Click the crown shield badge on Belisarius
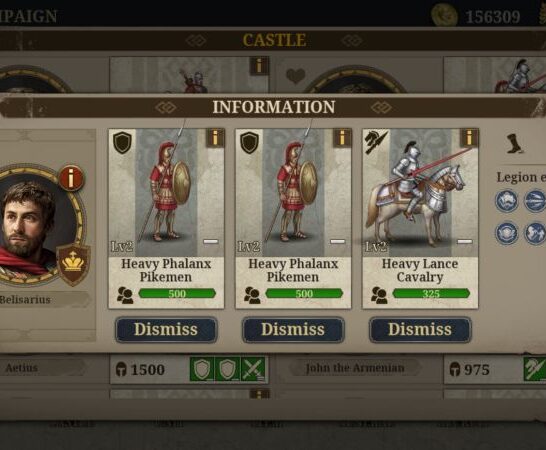The width and height of the screenshot is (546, 450). click(x=73, y=264)
